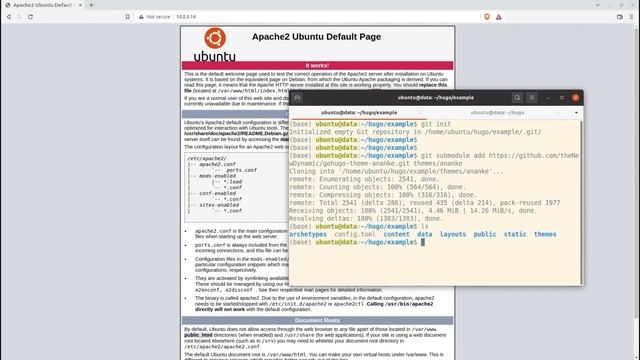Switch to ubuntu@data: ~/hugo/example terminal tab

click(x=359, y=113)
